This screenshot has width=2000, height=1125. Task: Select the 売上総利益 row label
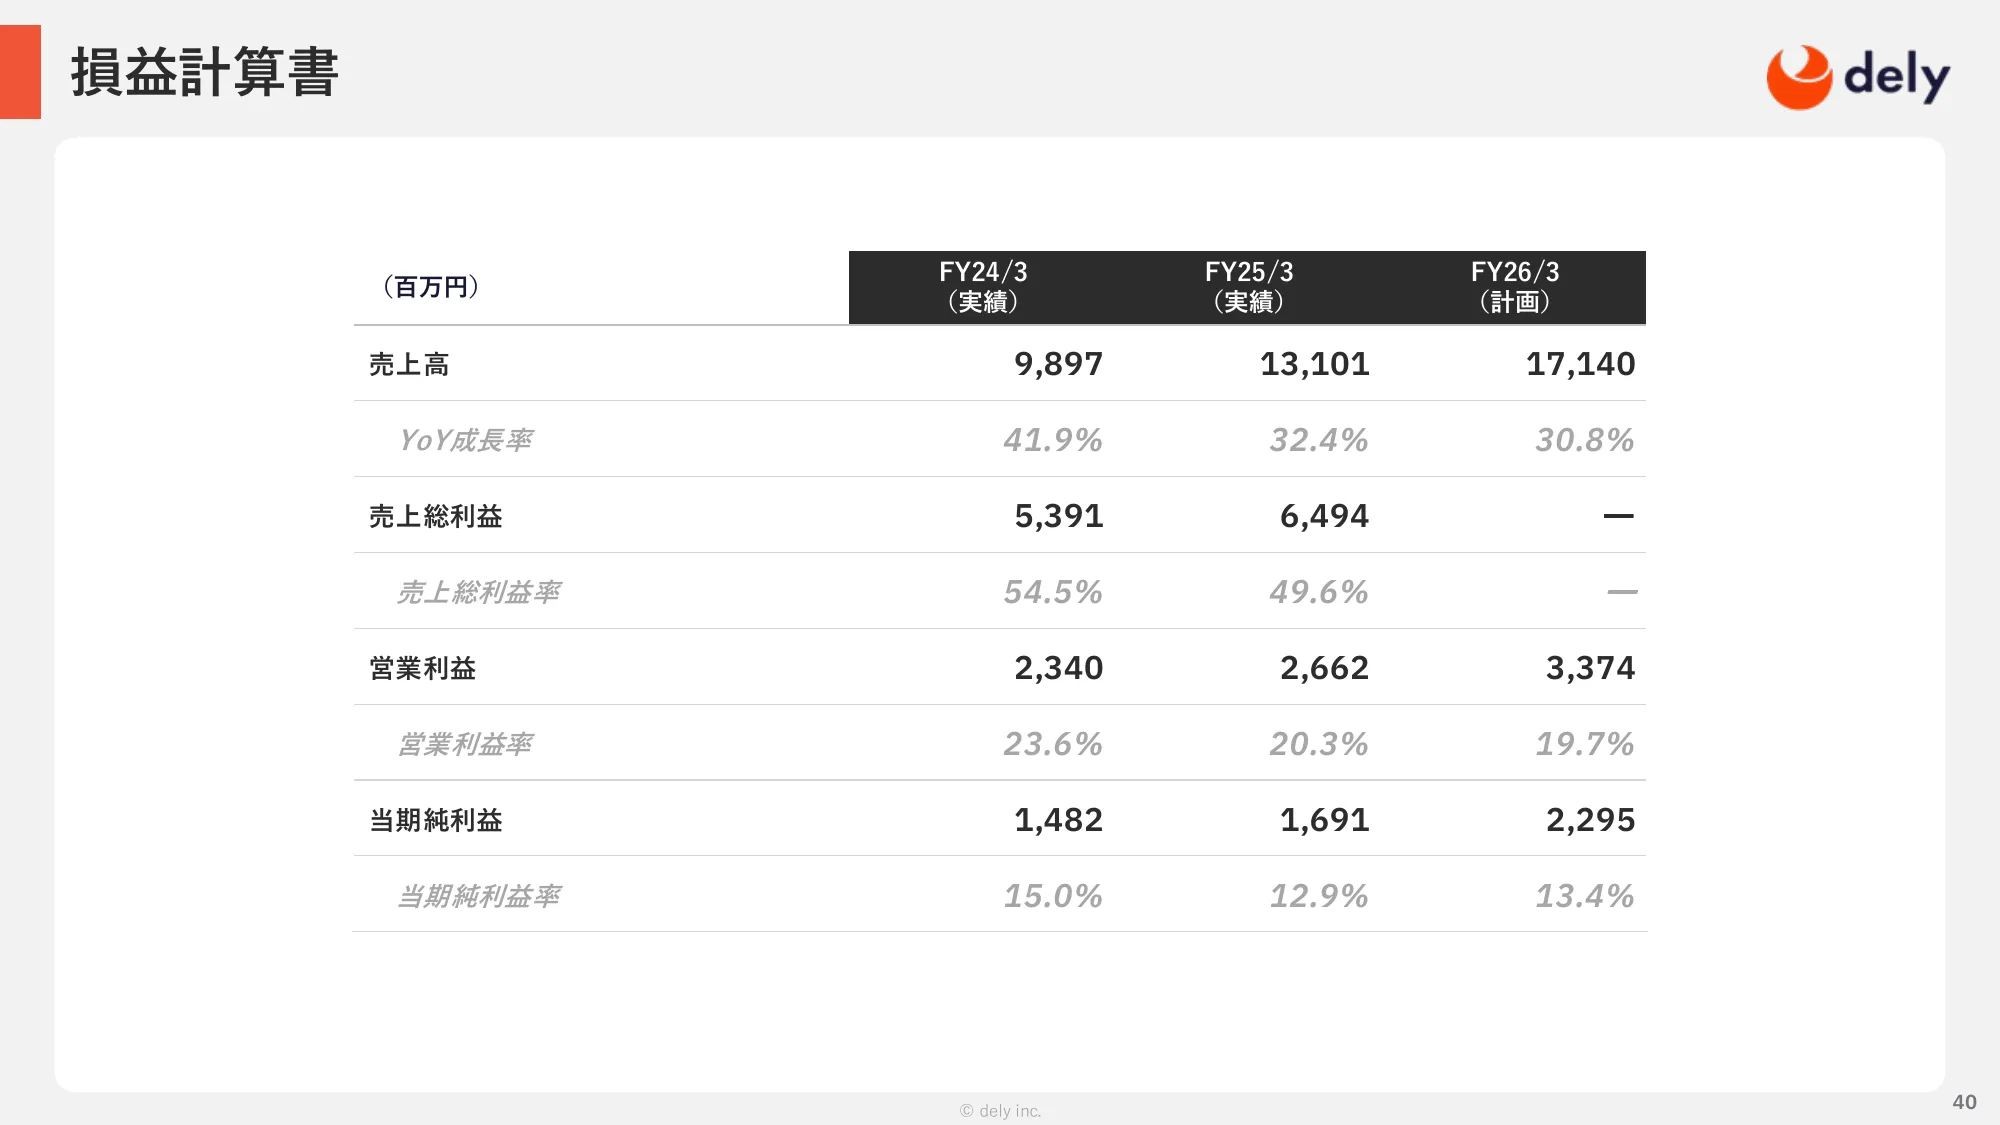pyautogui.click(x=436, y=516)
